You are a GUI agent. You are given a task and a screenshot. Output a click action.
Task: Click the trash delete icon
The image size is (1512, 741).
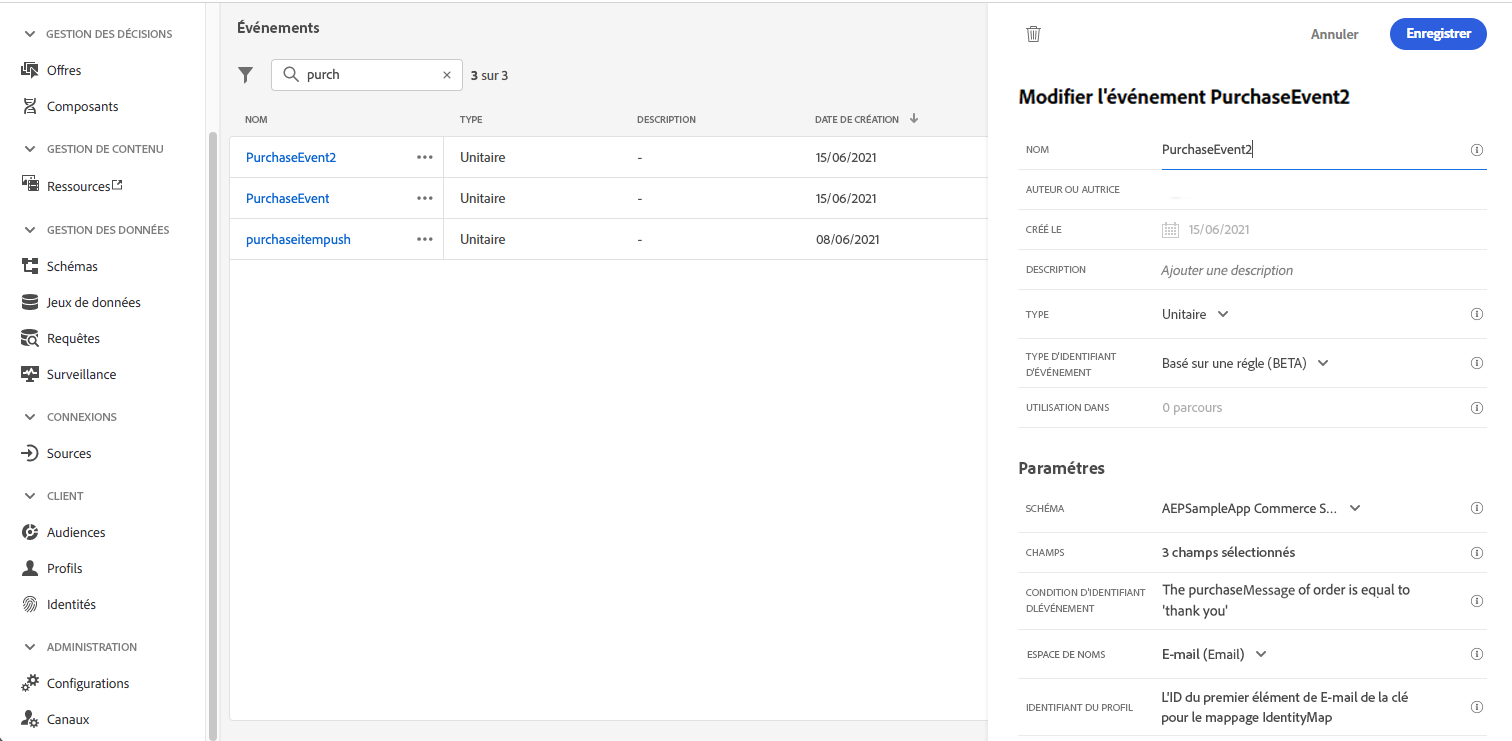(1034, 34)
